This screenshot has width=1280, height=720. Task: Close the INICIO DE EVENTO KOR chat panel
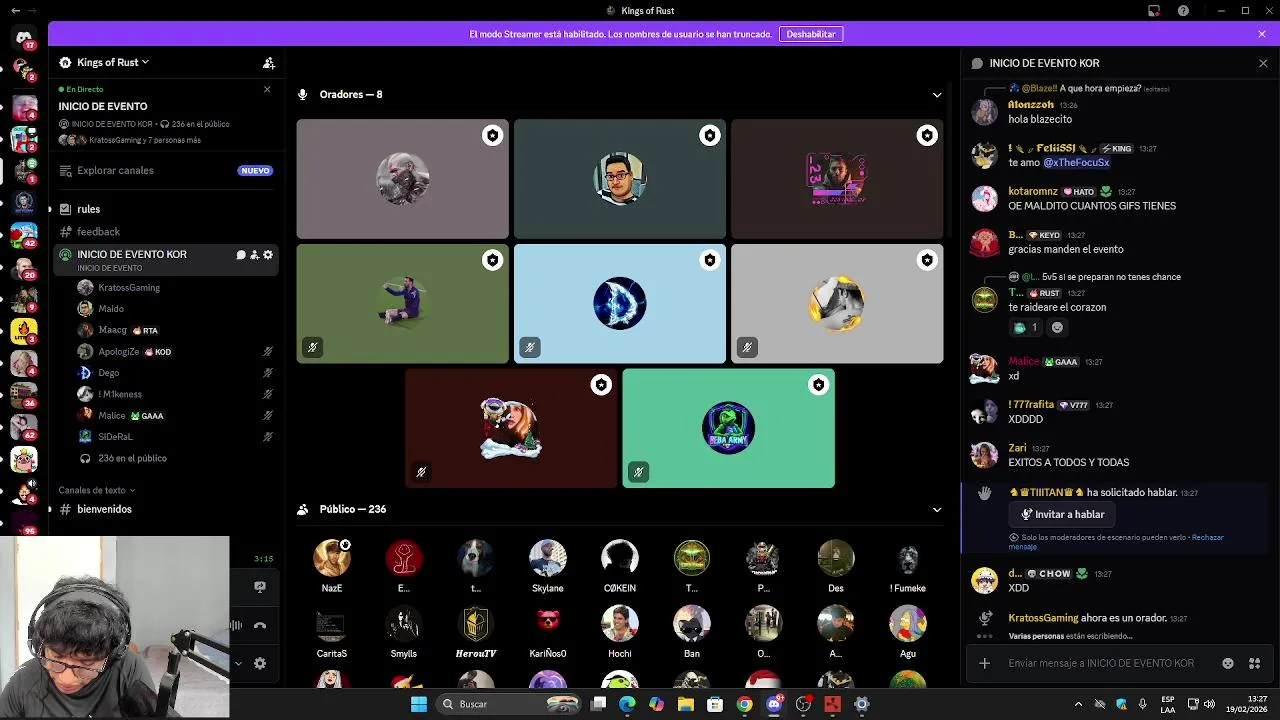click(1263, 63)
